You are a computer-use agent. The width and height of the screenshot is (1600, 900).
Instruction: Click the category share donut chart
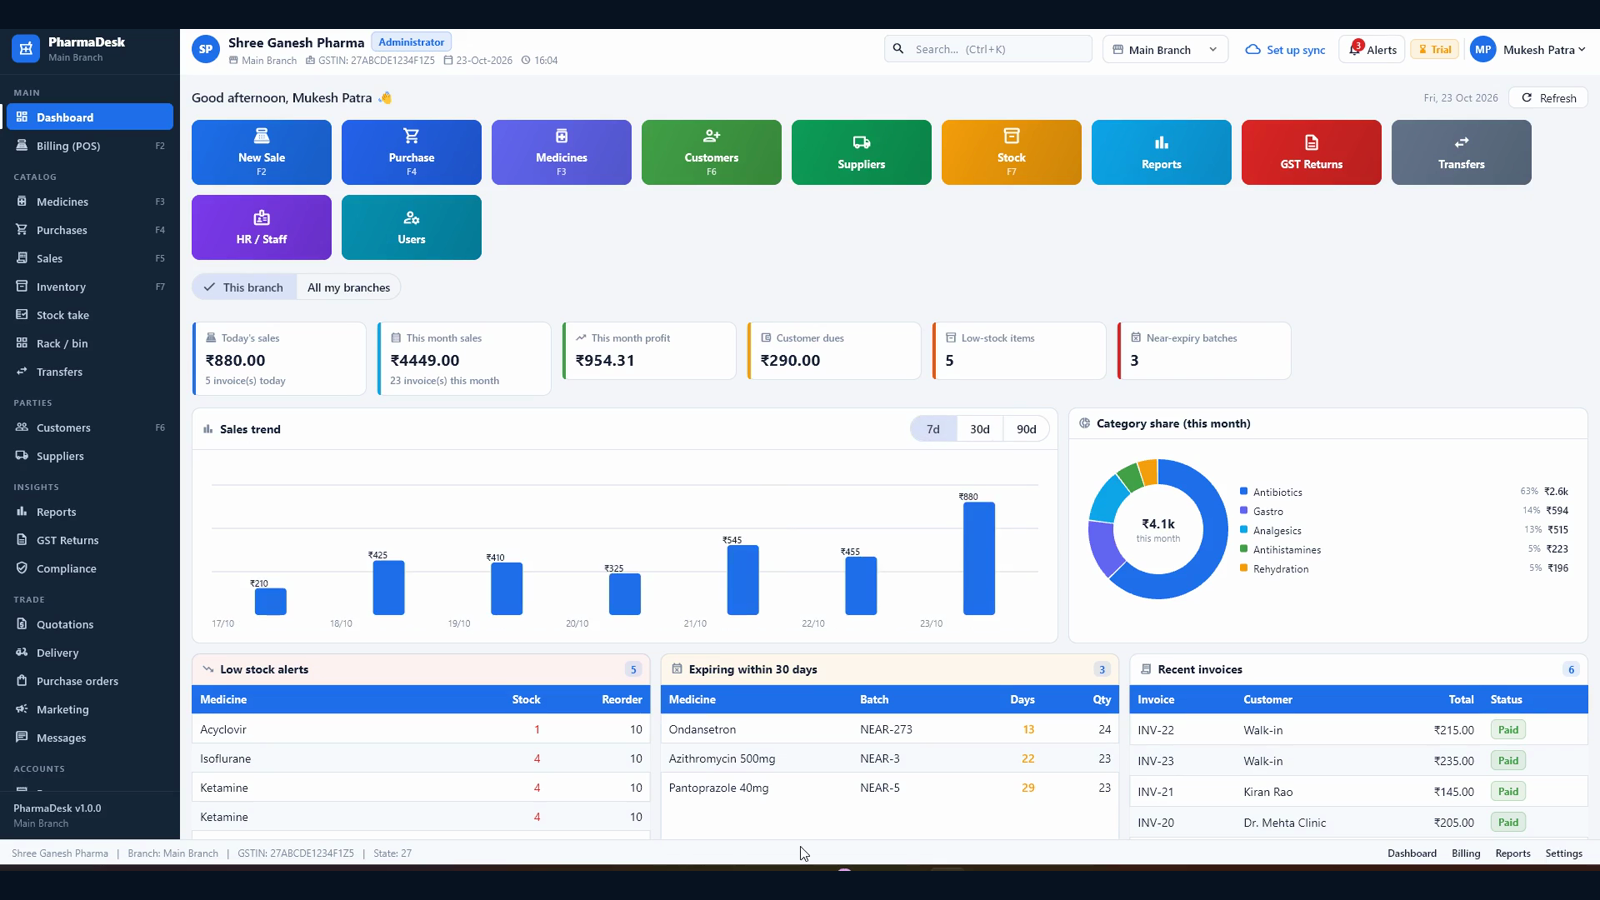click(x=1158, y=529)
